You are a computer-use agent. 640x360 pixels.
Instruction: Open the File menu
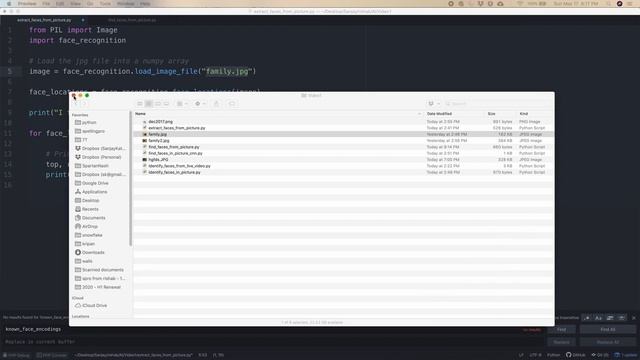(46, 4)
